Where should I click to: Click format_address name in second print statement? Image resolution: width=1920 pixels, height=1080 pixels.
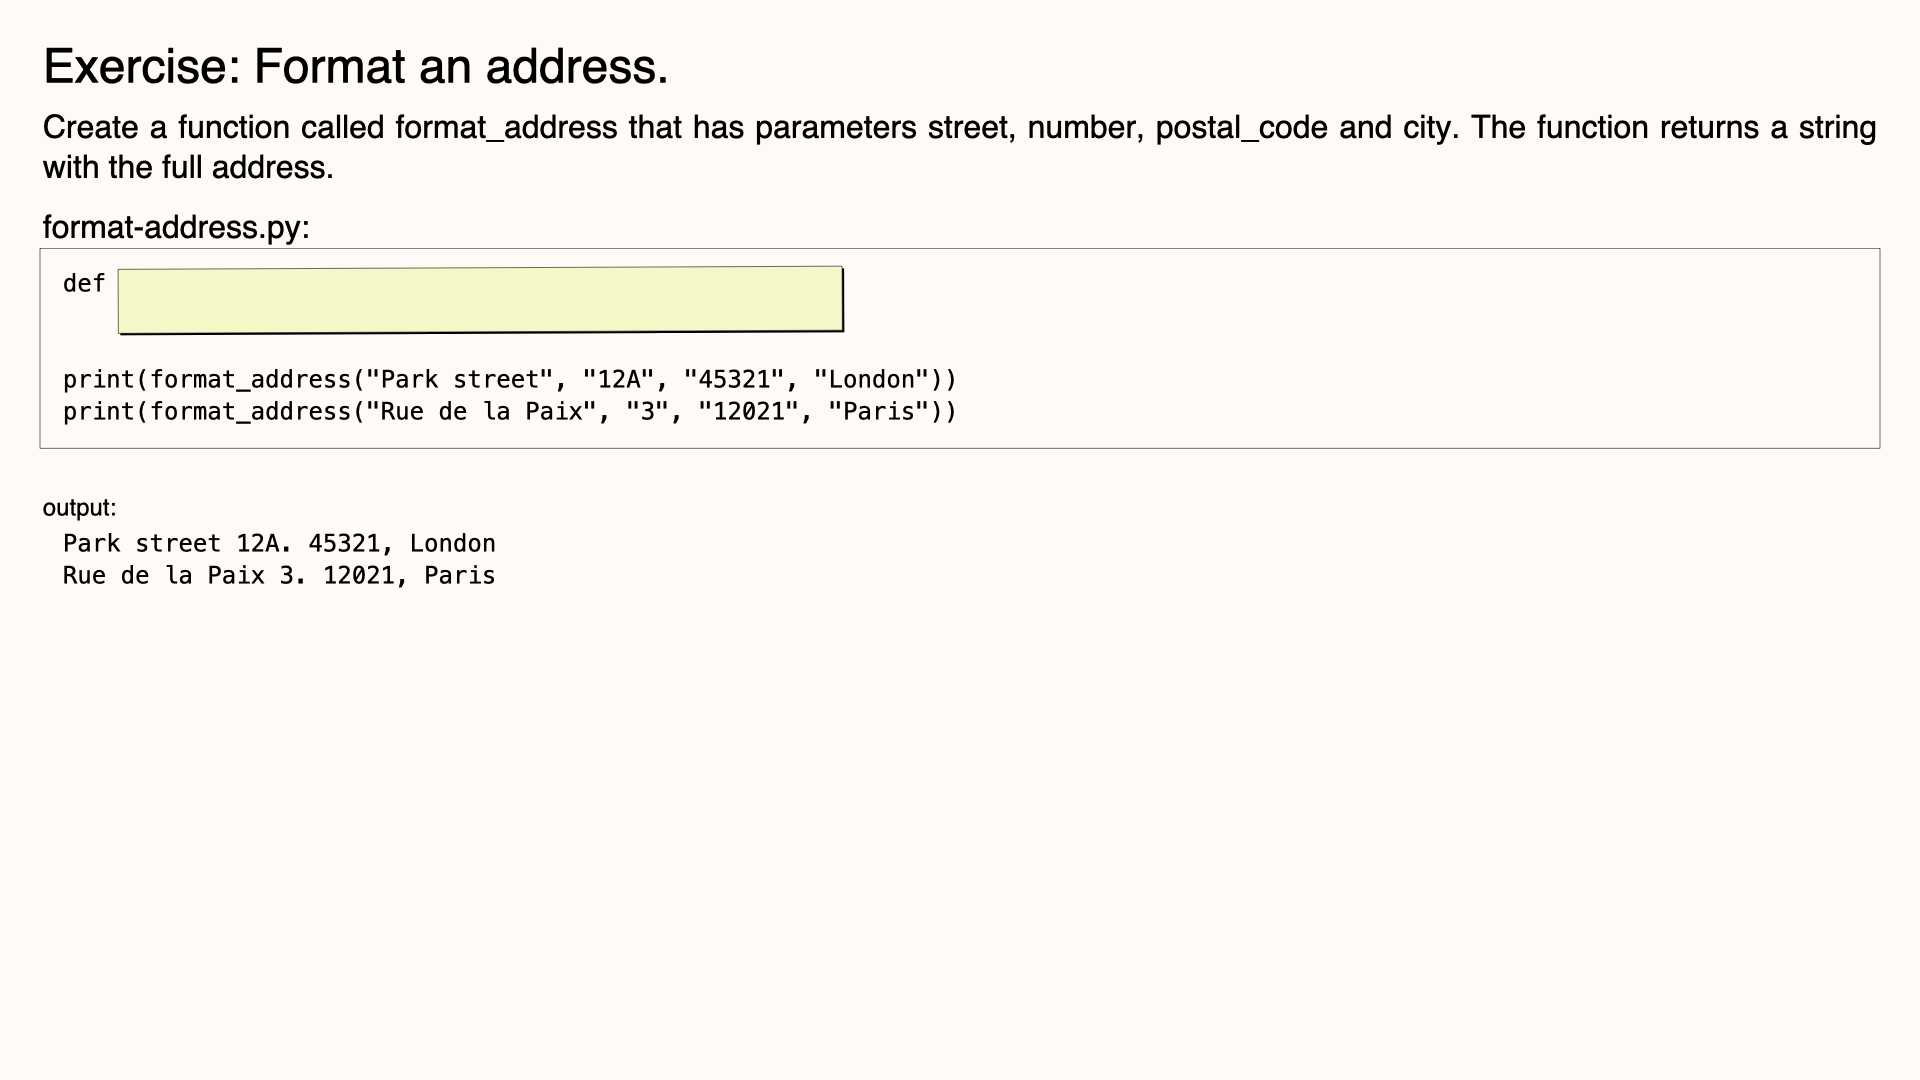tap(251, 412)
